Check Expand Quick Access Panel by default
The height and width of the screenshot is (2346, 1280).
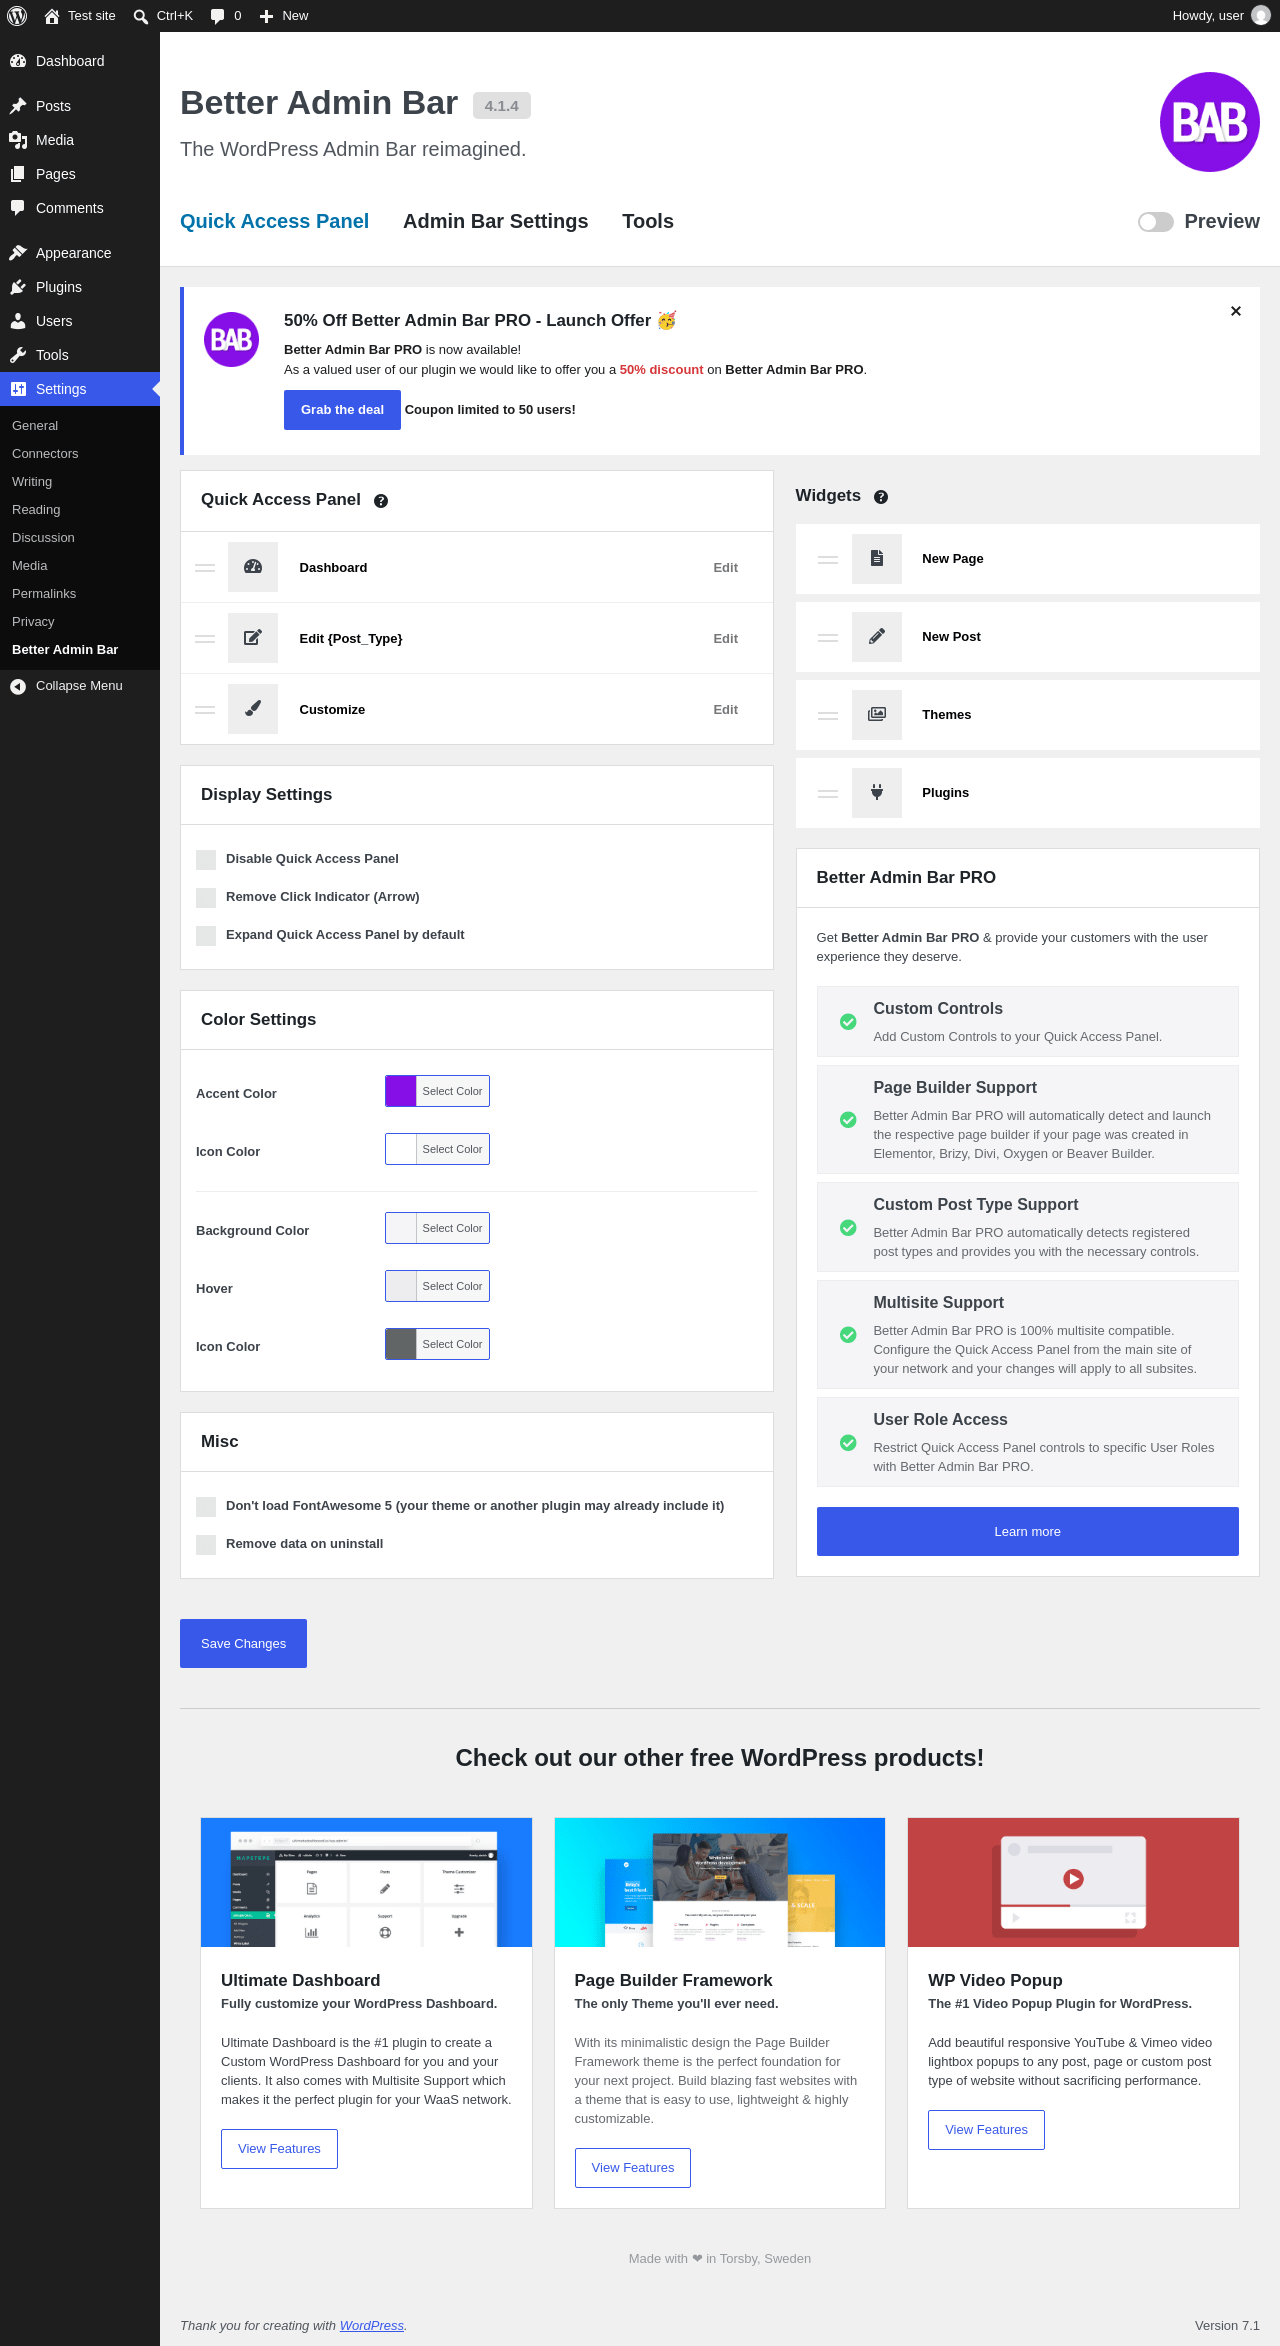[206, 936]
